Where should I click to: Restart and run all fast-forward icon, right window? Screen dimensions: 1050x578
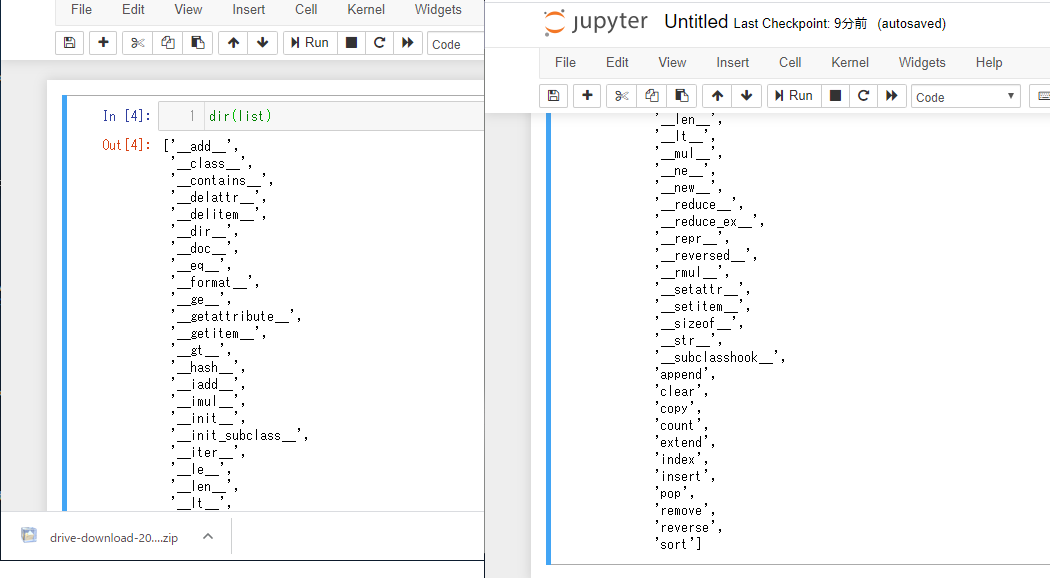point(892,96)
